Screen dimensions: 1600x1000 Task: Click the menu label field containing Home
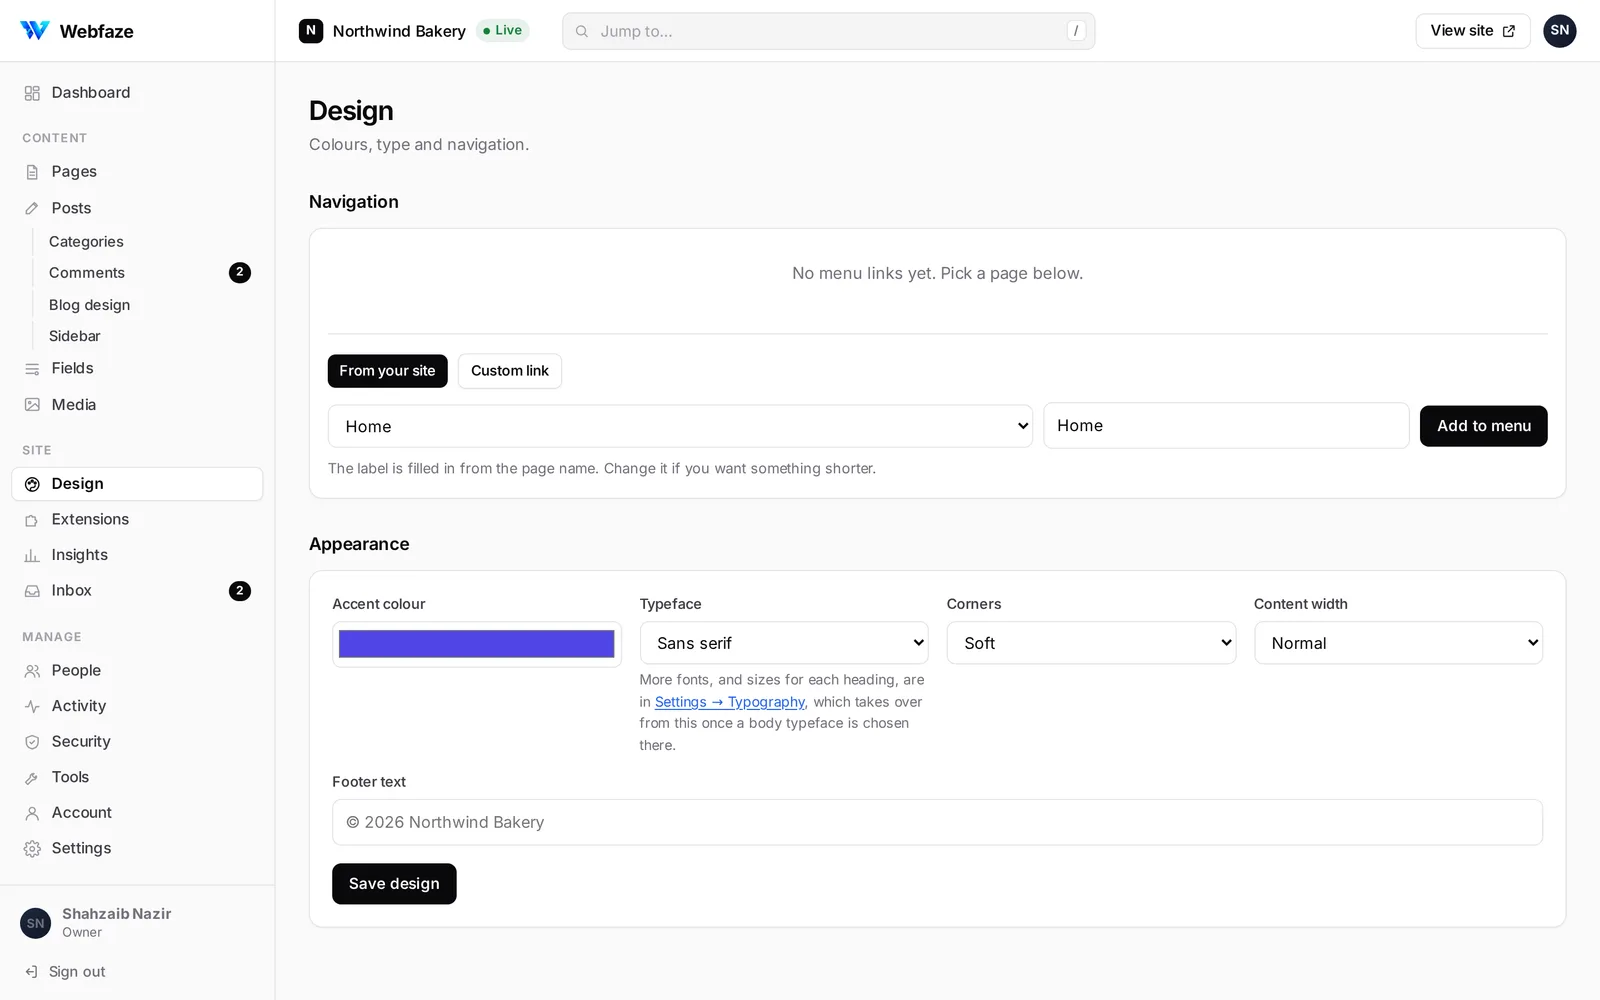[x=1226, y=426]
